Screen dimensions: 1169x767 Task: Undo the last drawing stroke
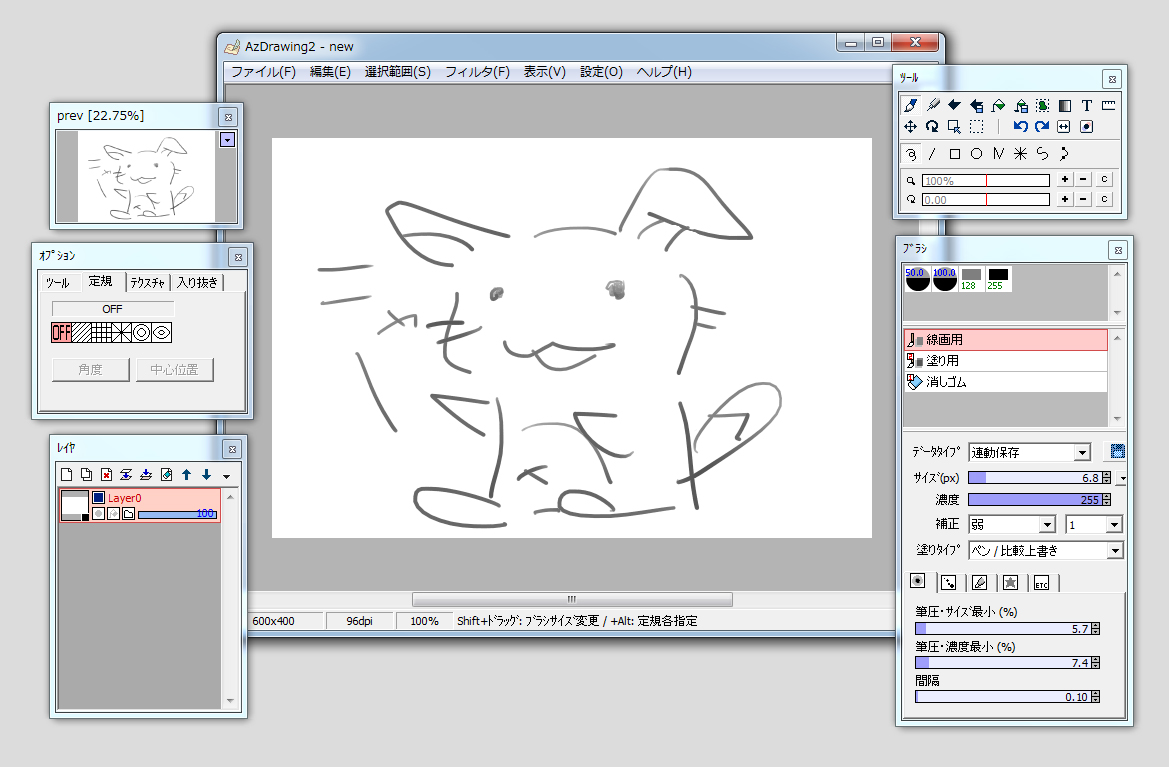(1020, 126)
